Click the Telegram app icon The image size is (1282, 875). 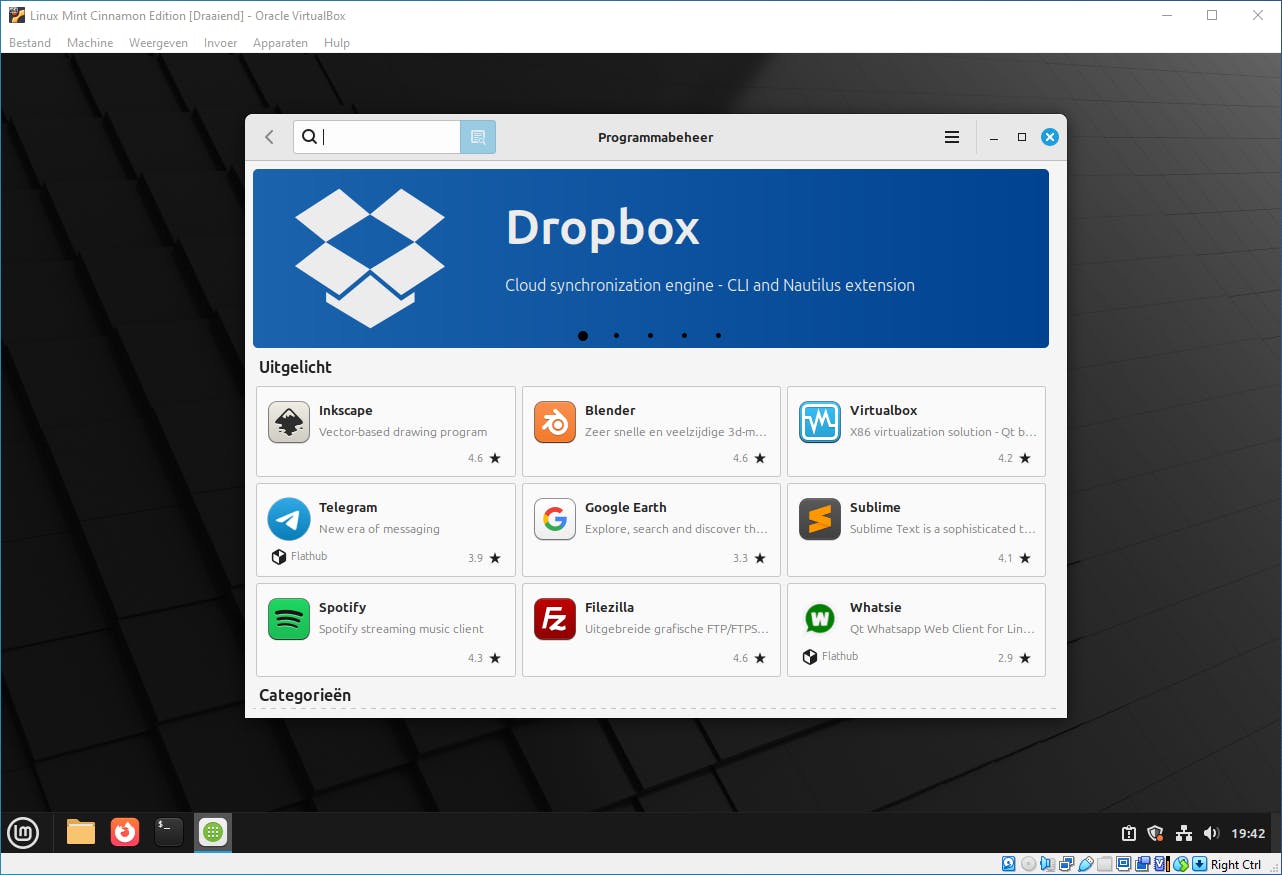[289, 519]
